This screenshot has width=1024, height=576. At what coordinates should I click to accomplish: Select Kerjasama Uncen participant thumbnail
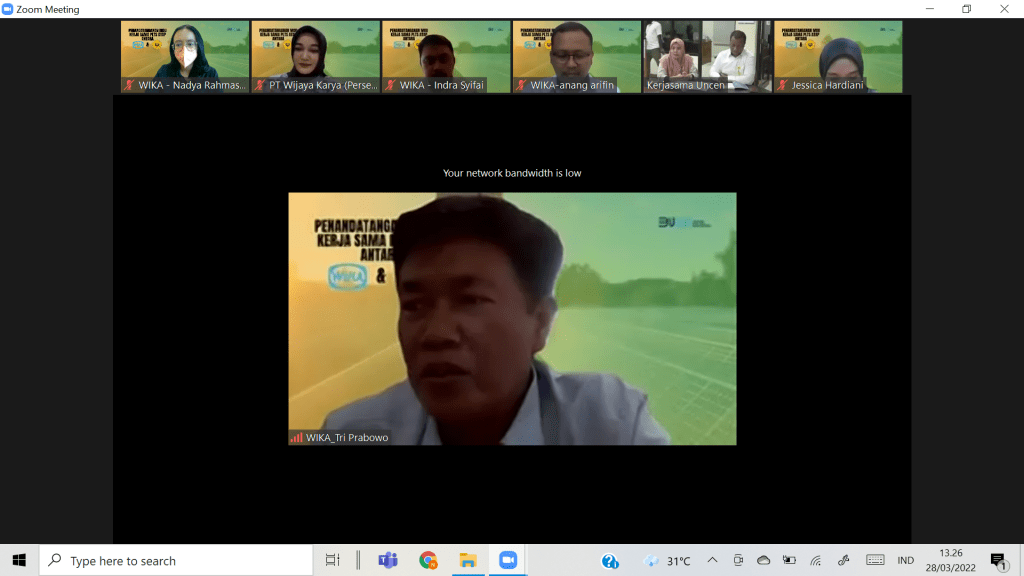click(707, 57)
